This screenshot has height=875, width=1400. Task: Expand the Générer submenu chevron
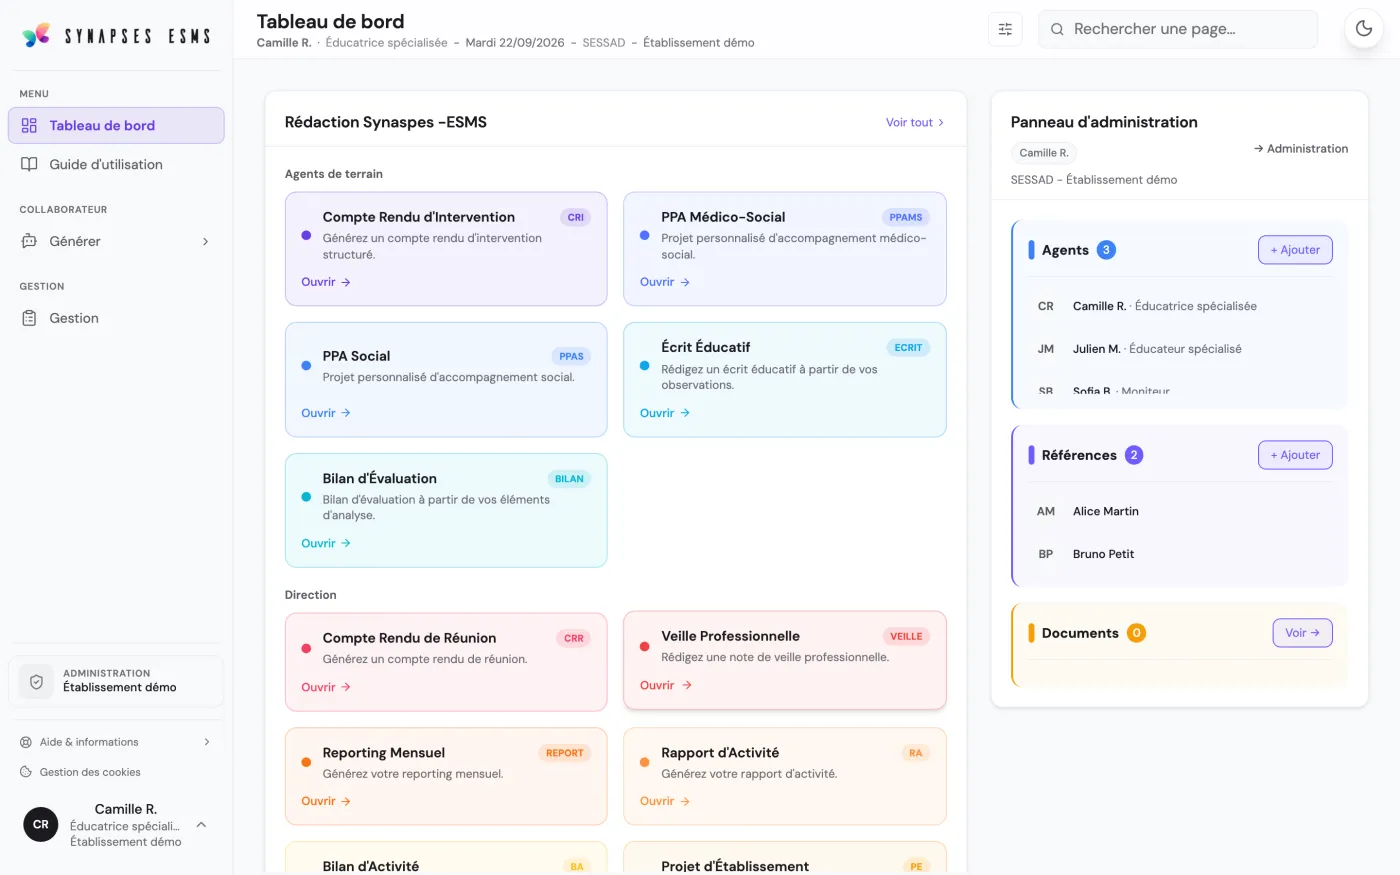tap(206, 241)
